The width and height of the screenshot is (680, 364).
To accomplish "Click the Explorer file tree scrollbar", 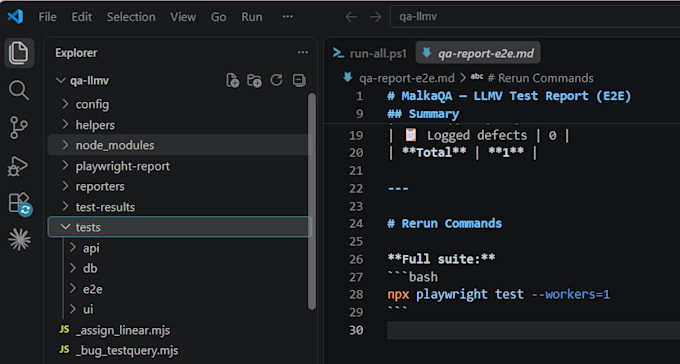I will point(312,201).
